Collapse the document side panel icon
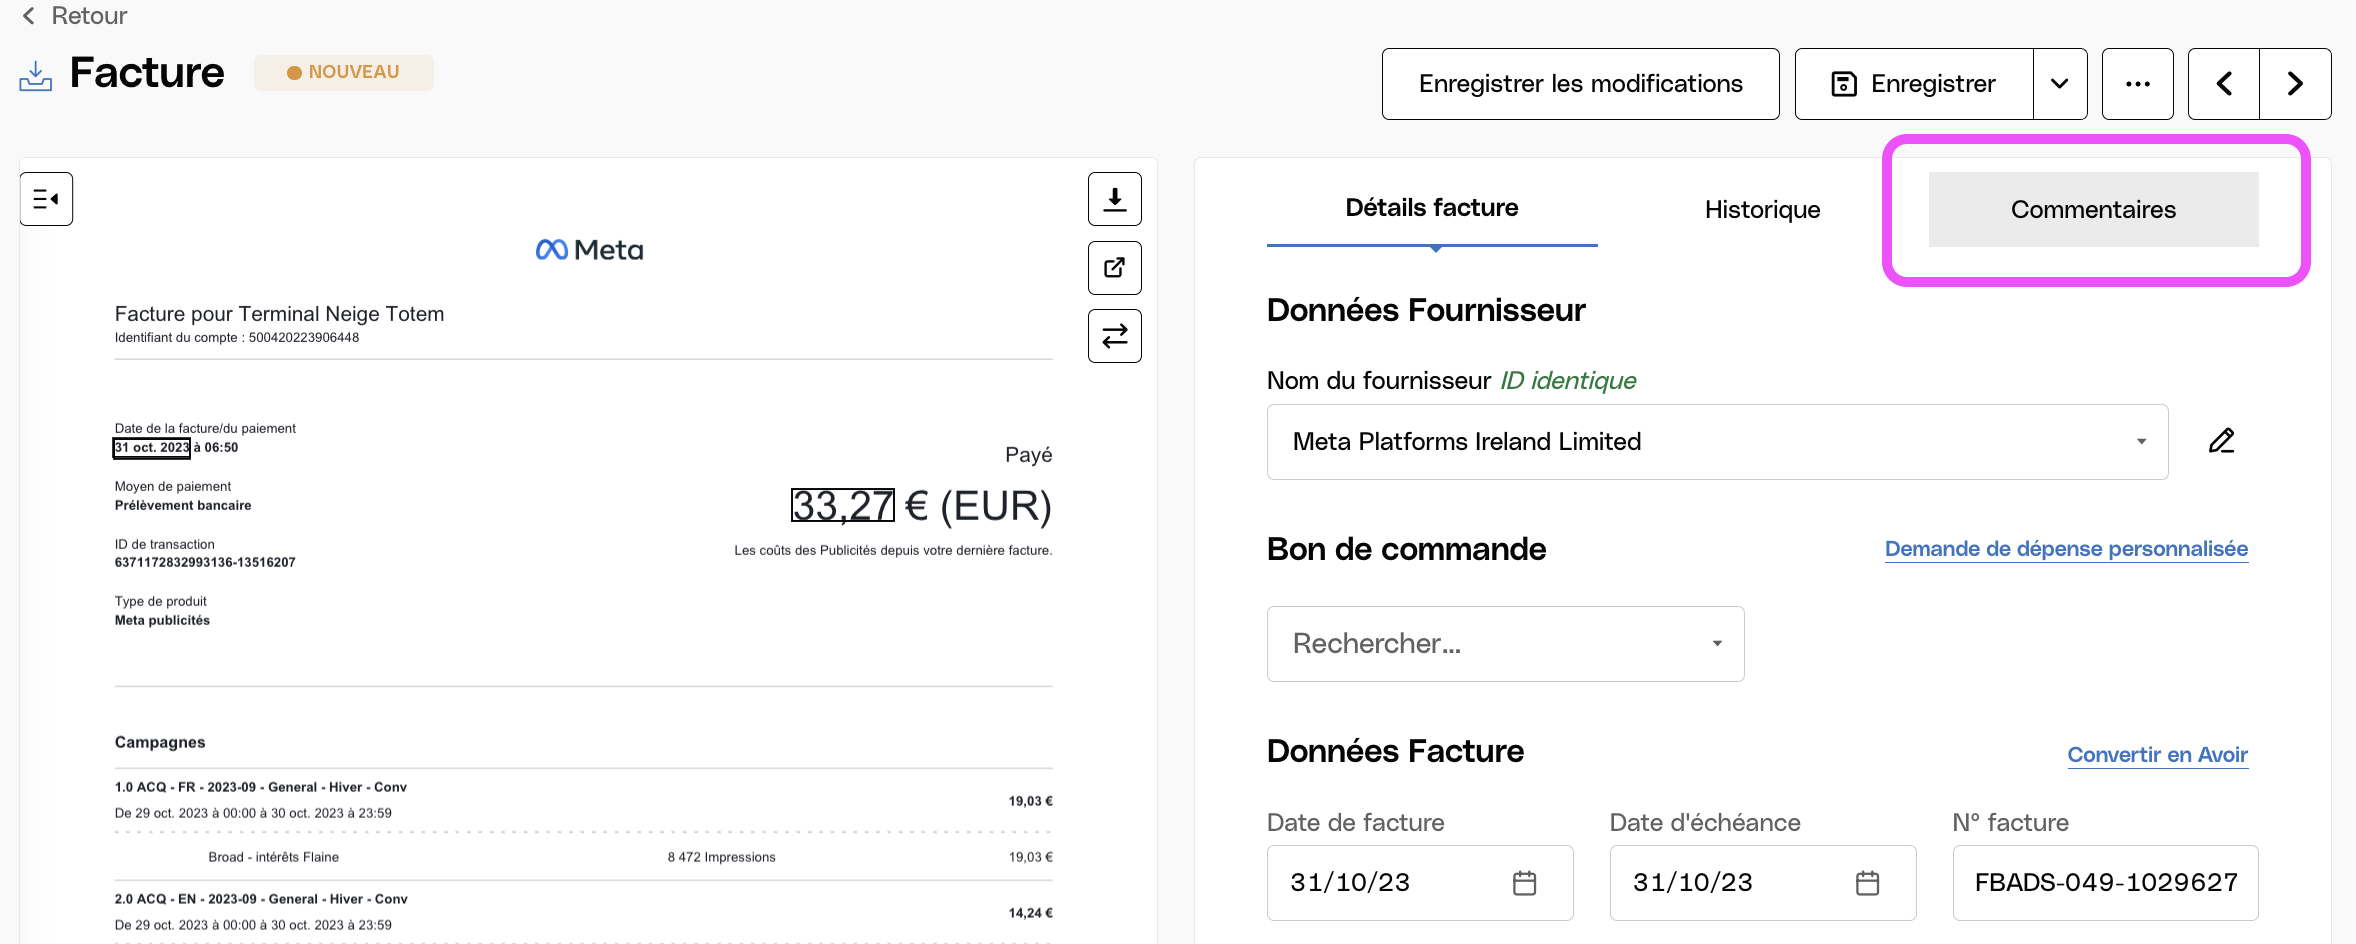 [x=47, y=199]
